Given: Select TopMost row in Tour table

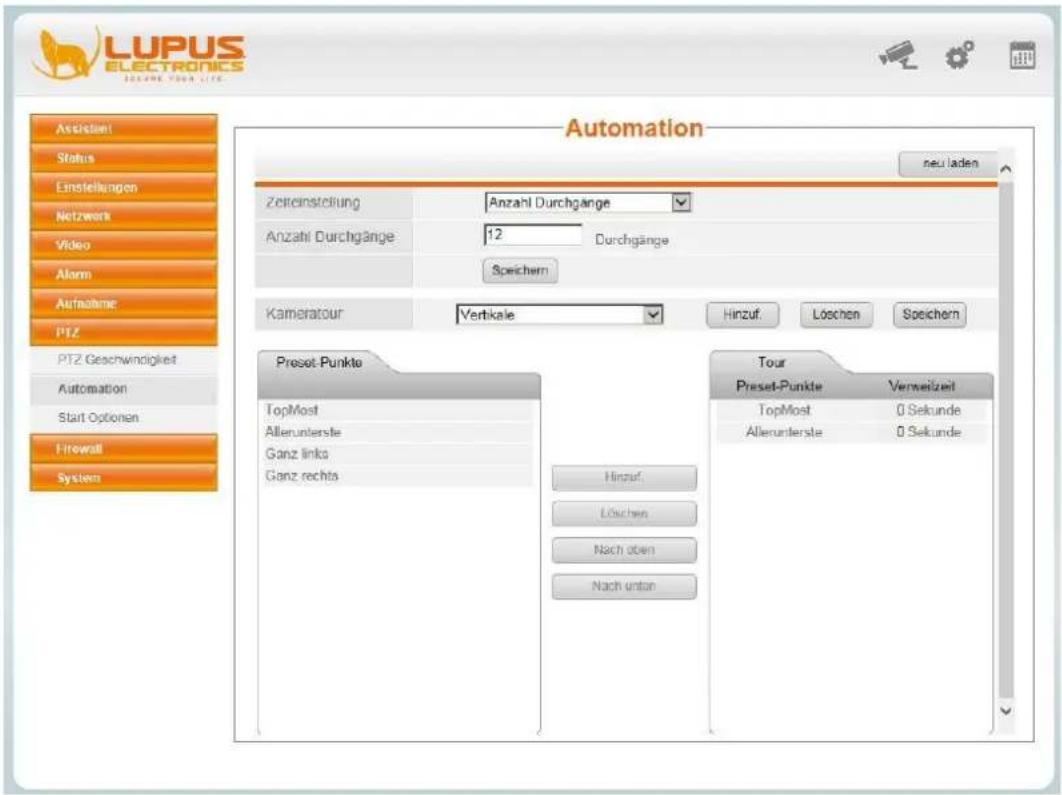Looking at the screenshot, I should pyautogui.click(x=851, y=410).
